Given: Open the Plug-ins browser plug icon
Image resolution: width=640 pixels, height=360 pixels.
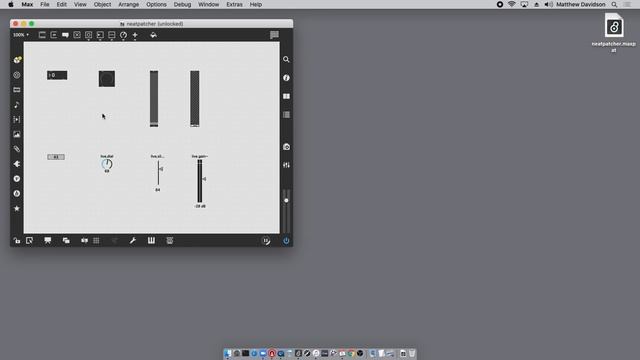Looking at the screenshot, I should [x=17, y=164].
